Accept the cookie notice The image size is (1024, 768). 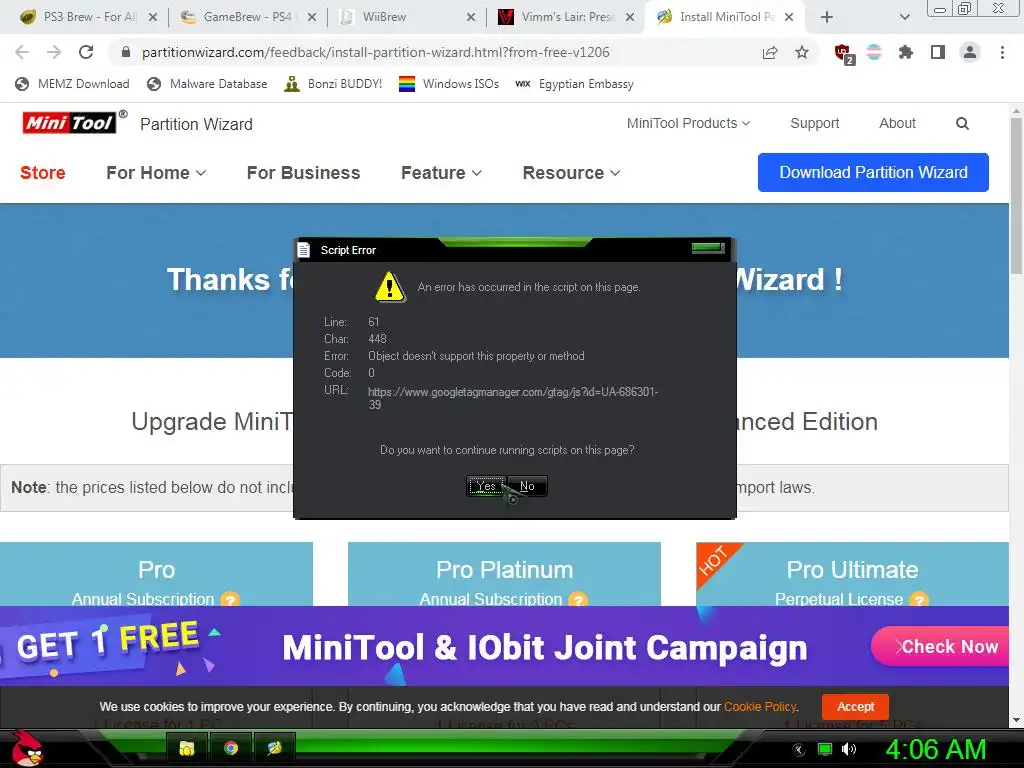(x=855, y=707)
